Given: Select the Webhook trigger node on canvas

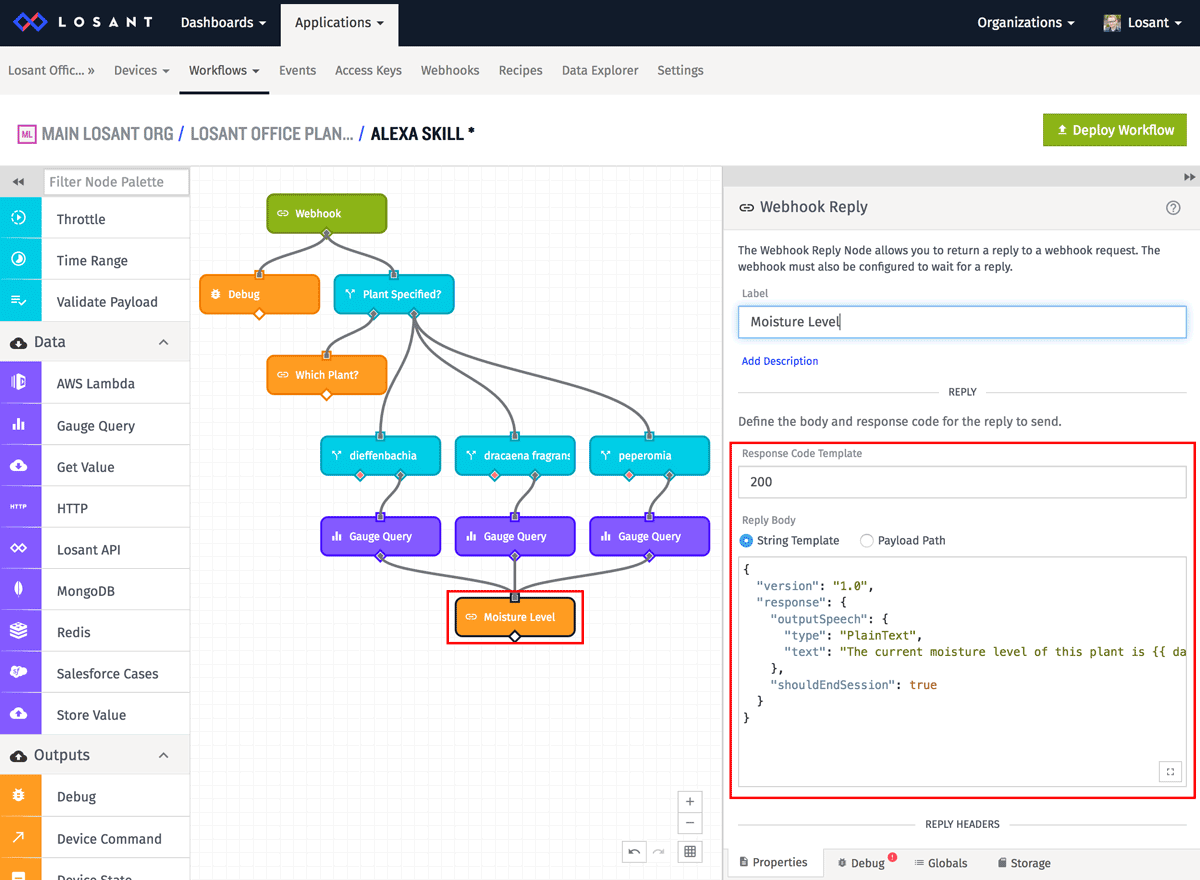Looking at the screenshot, I should (326, 213).
